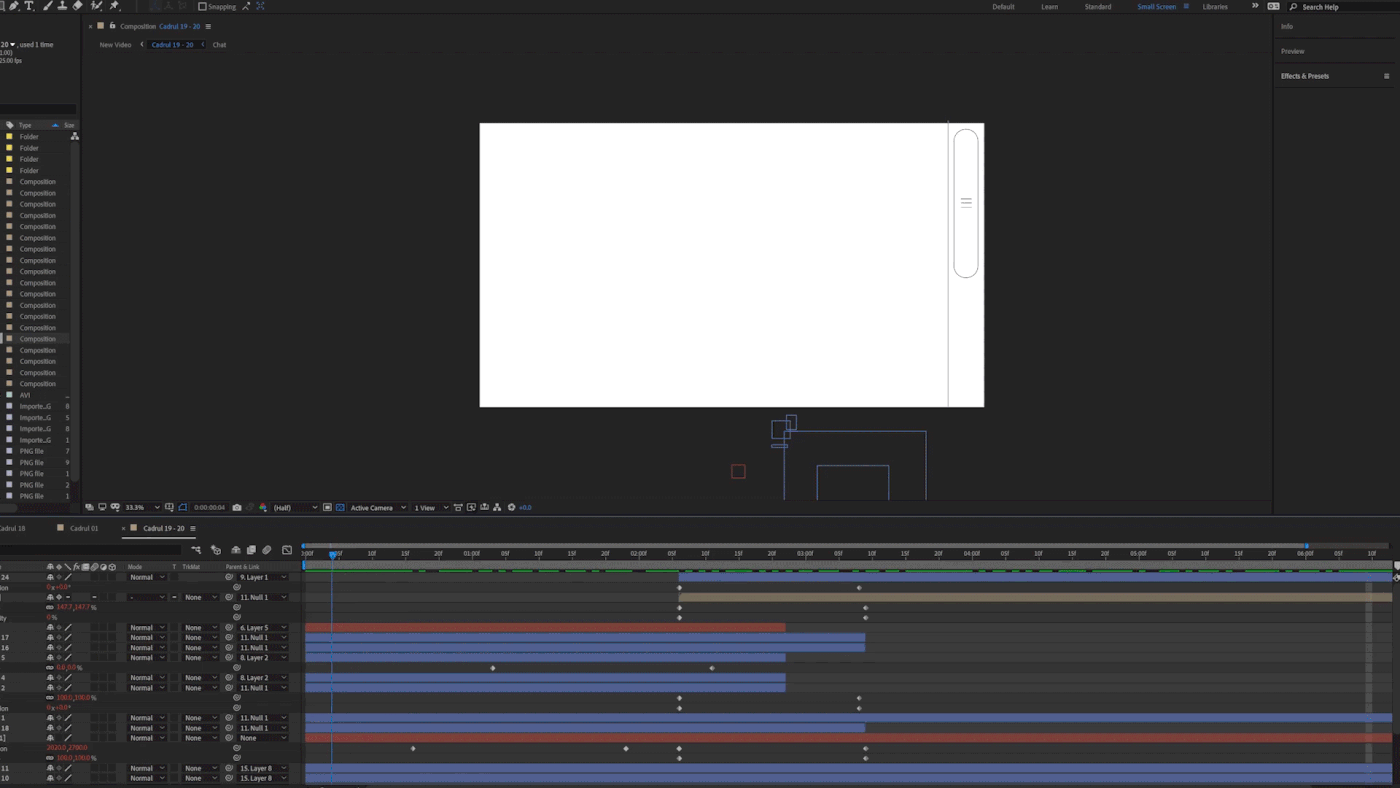The image size is (1400, 788).
Task: Click the New Video breadcrumb in composition viewer
Action: click(x=115, y=45)
